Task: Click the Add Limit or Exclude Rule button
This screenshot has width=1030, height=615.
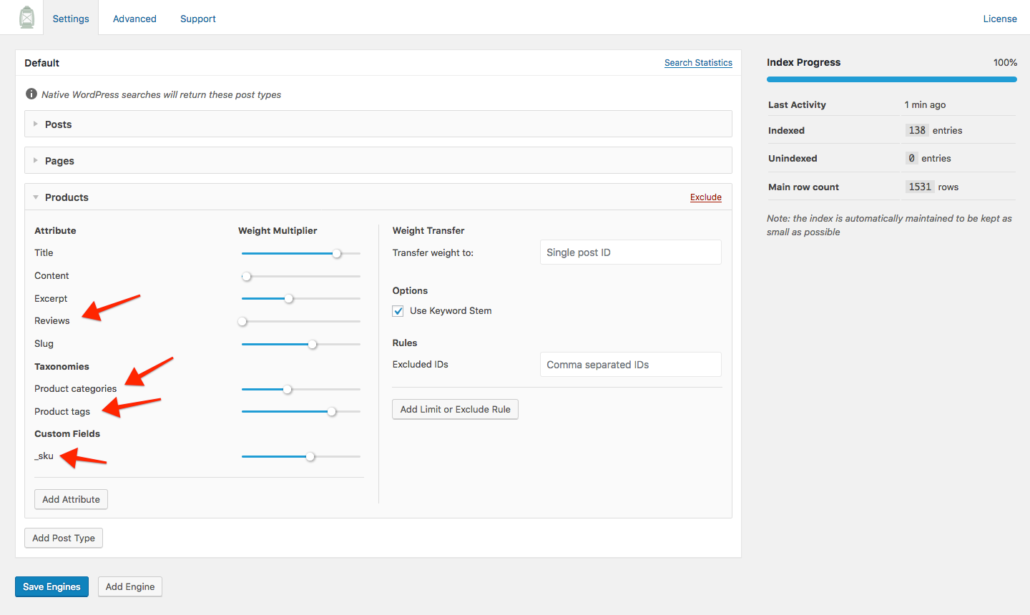Action: 455,409
